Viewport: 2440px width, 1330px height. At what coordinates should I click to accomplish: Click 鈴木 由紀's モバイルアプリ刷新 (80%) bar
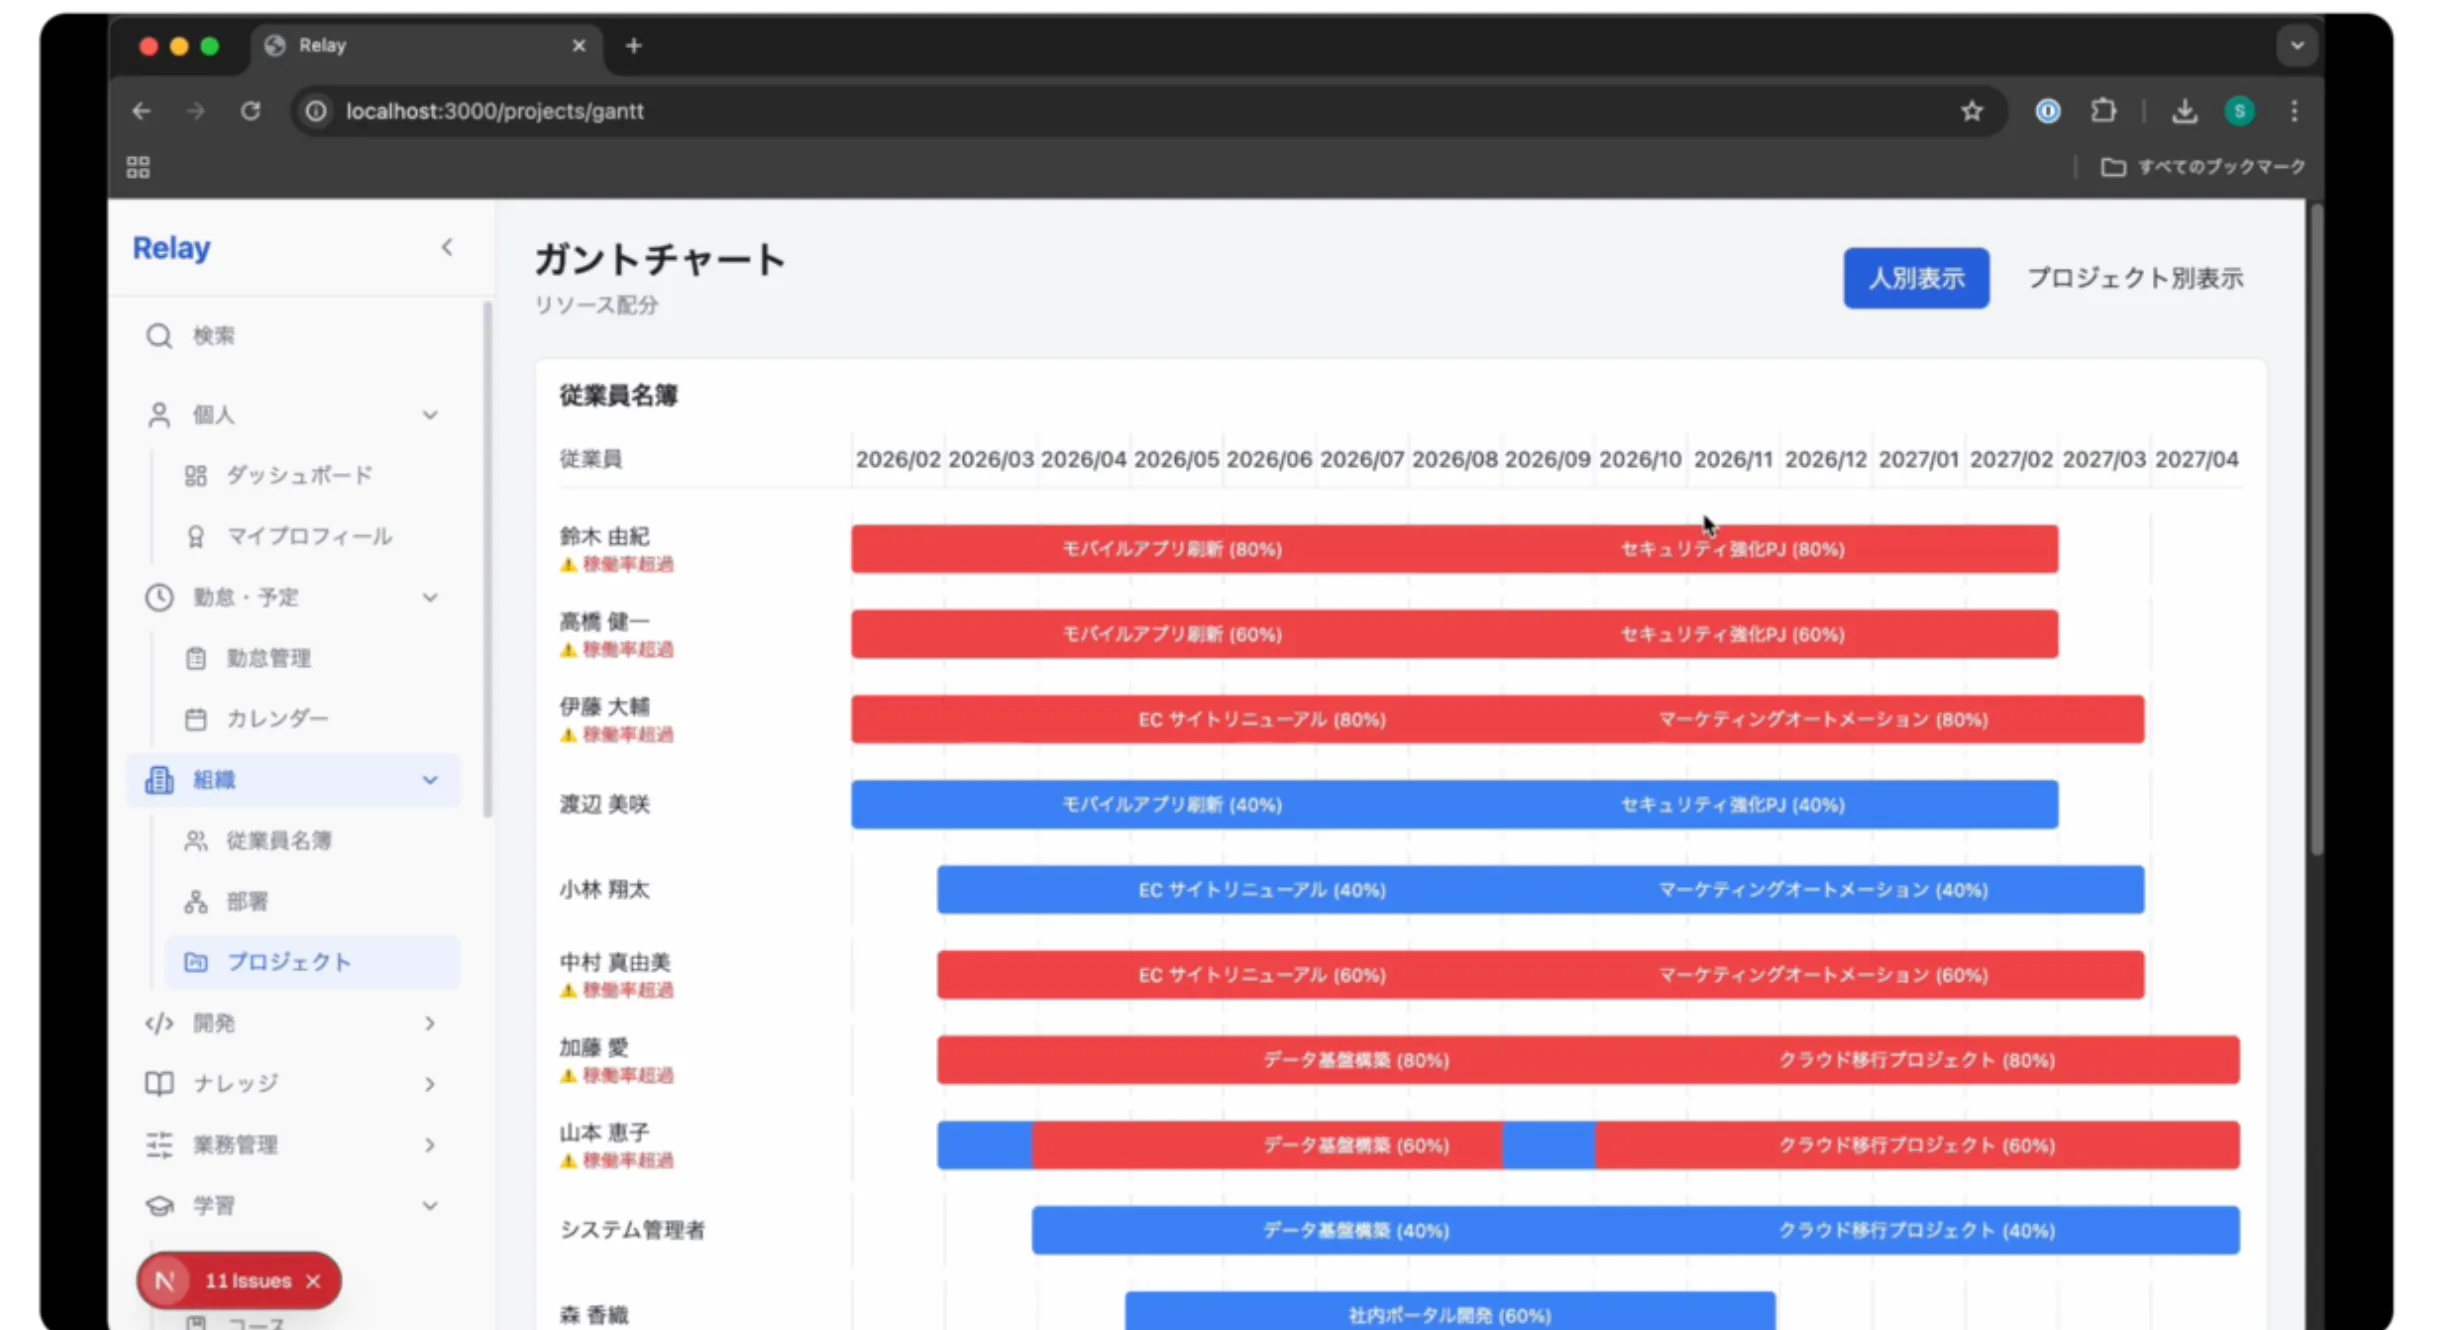pos(1172,549)
